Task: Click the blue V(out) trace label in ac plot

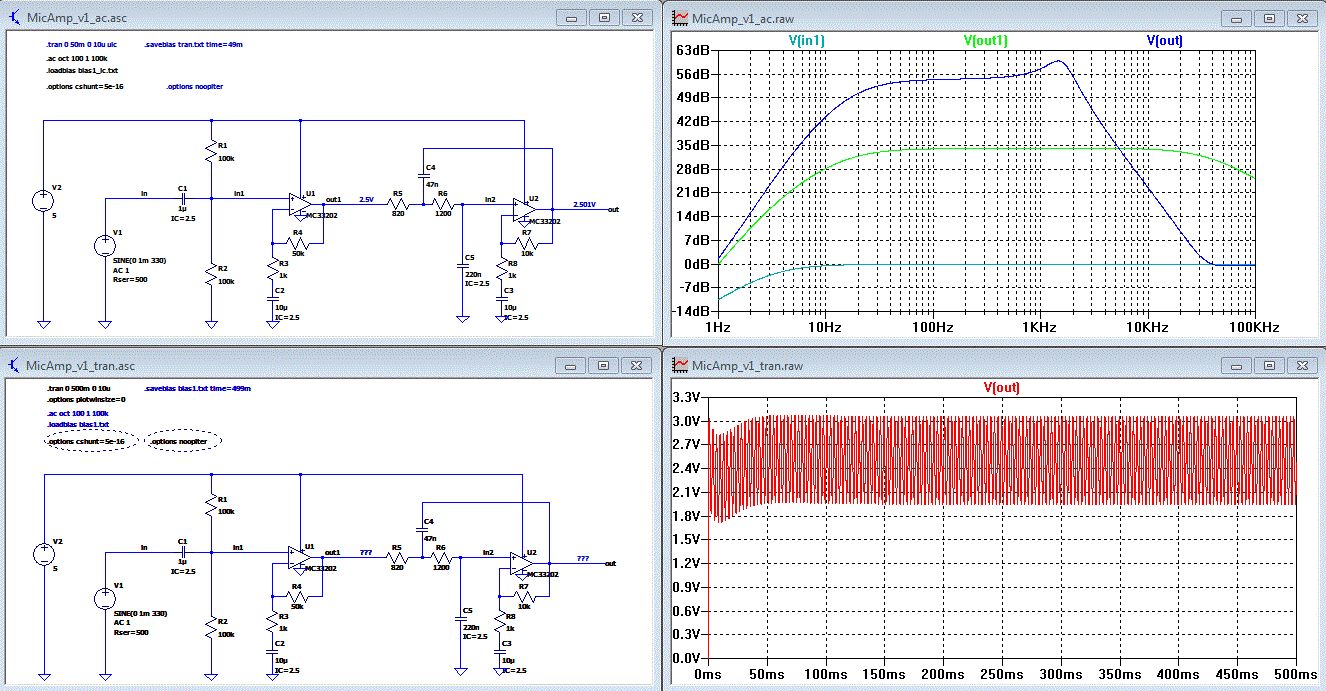Action: pos(1164,41)
